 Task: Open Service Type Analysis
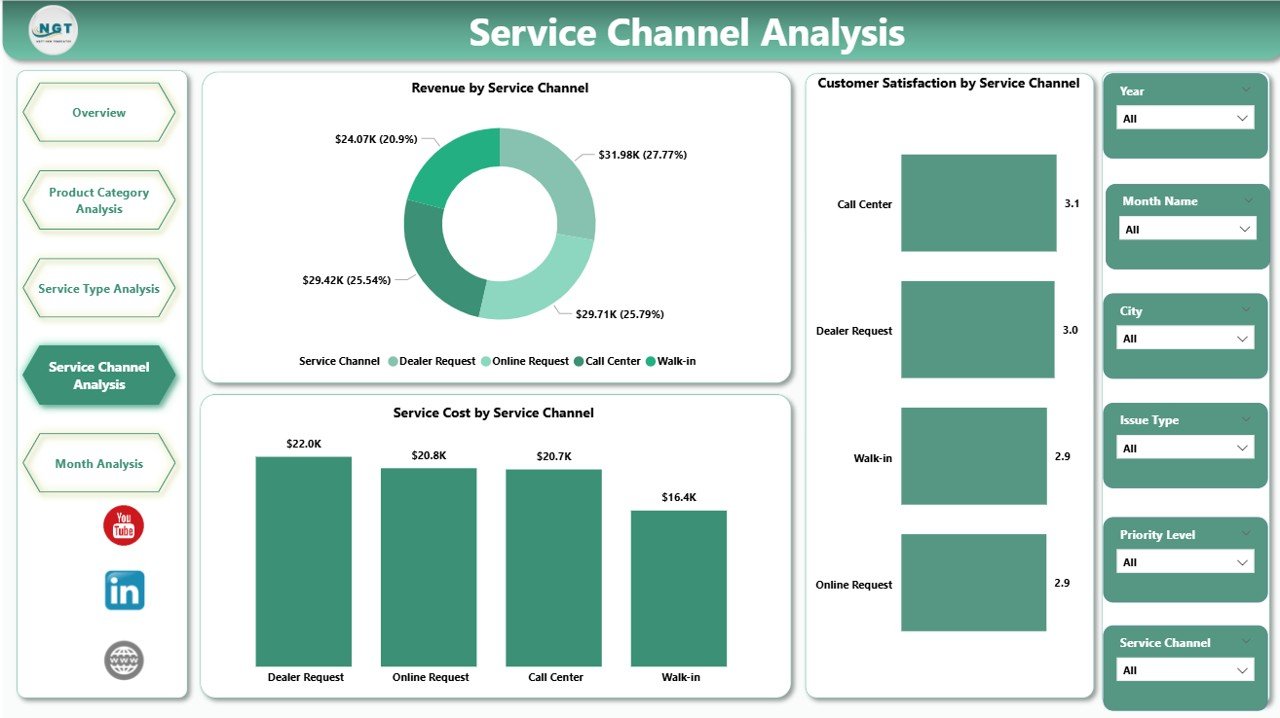tap(98, 288)
